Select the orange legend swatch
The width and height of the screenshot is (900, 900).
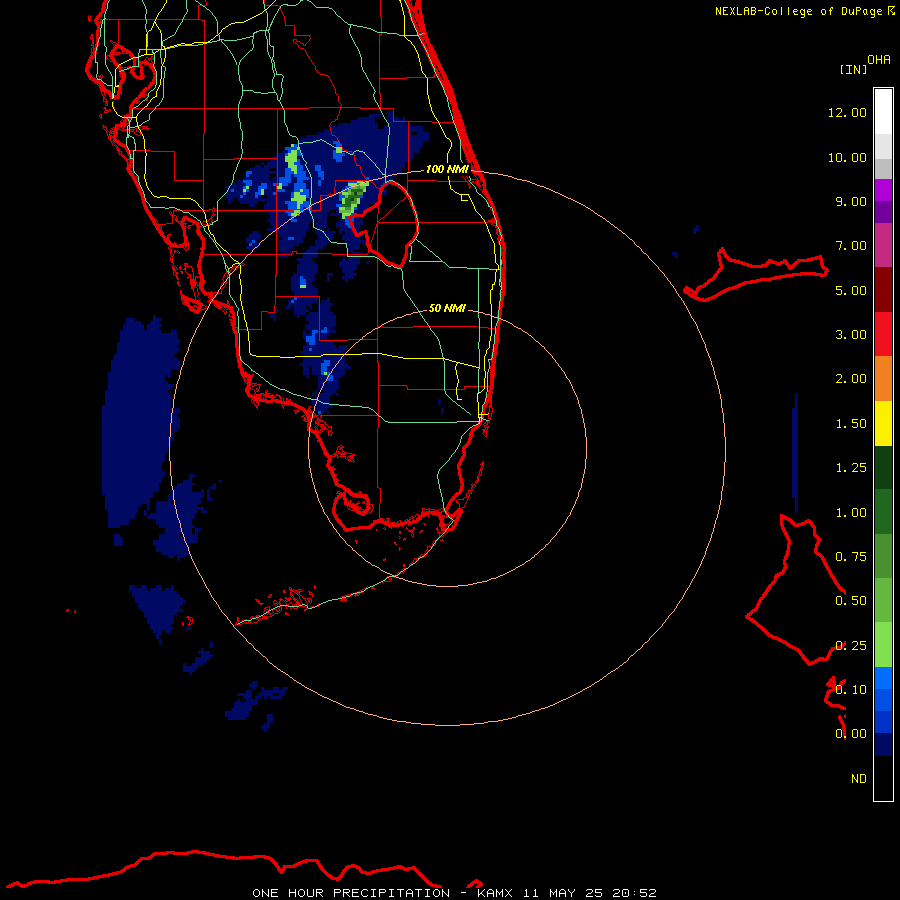tap(883, 379)
